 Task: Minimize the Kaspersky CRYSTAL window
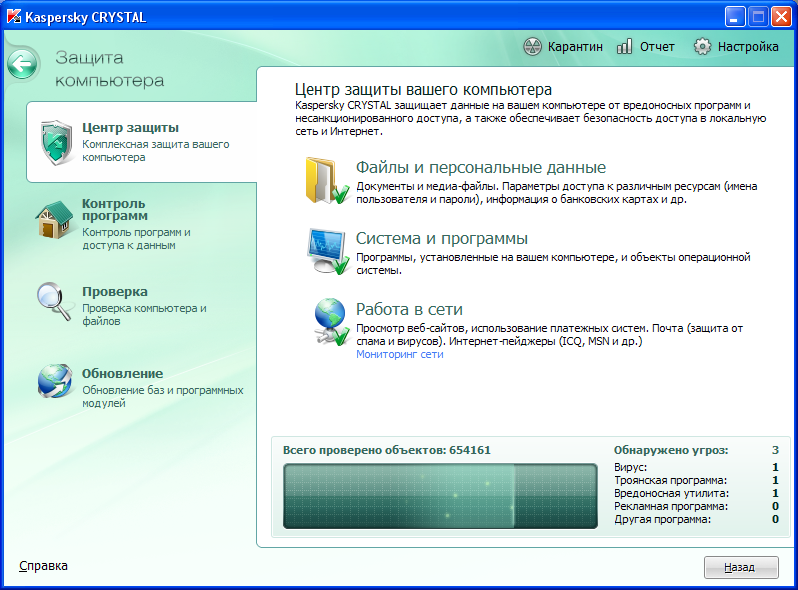(x=734, y=17)
